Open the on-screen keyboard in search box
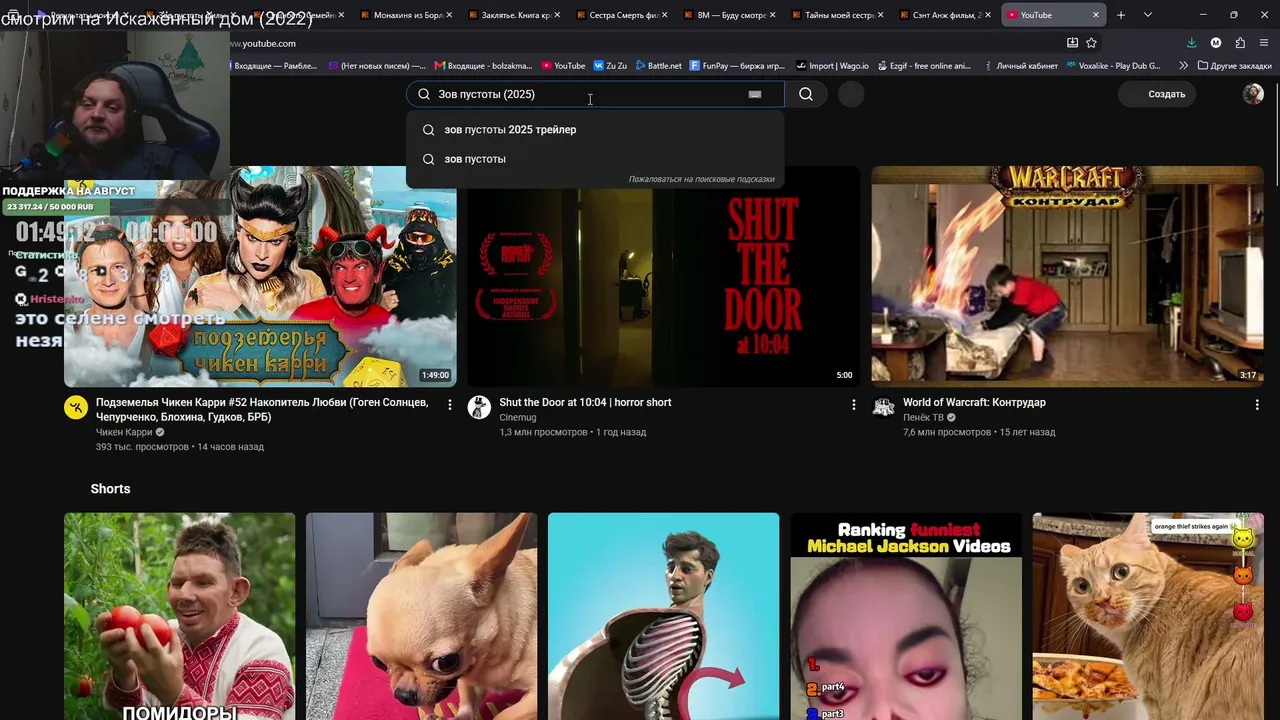The image size is (1280, 720). (x=755, y=94)
